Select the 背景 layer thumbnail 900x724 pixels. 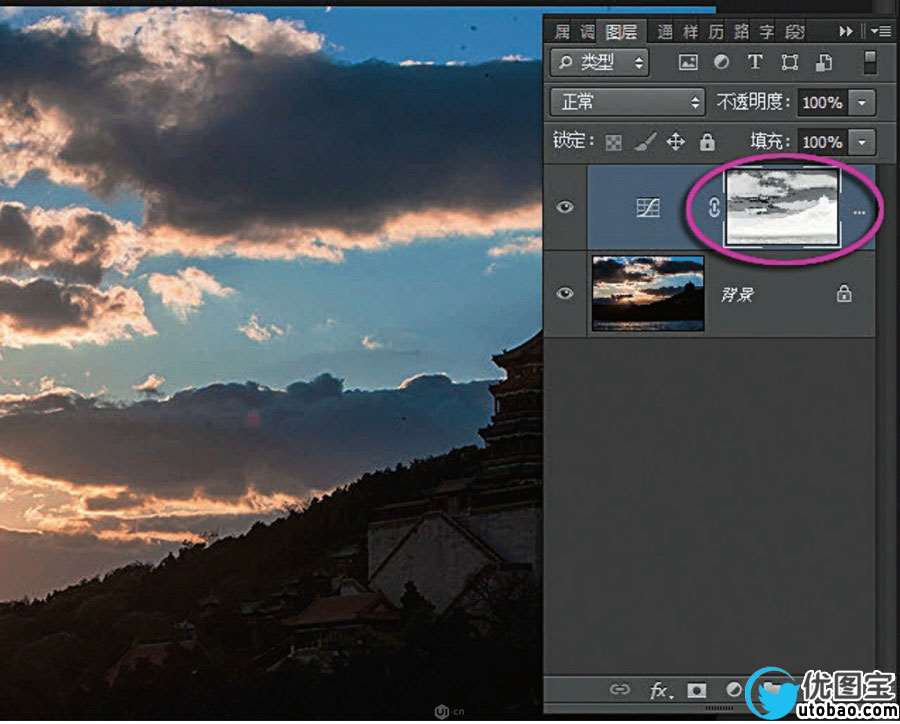point(648,293)
